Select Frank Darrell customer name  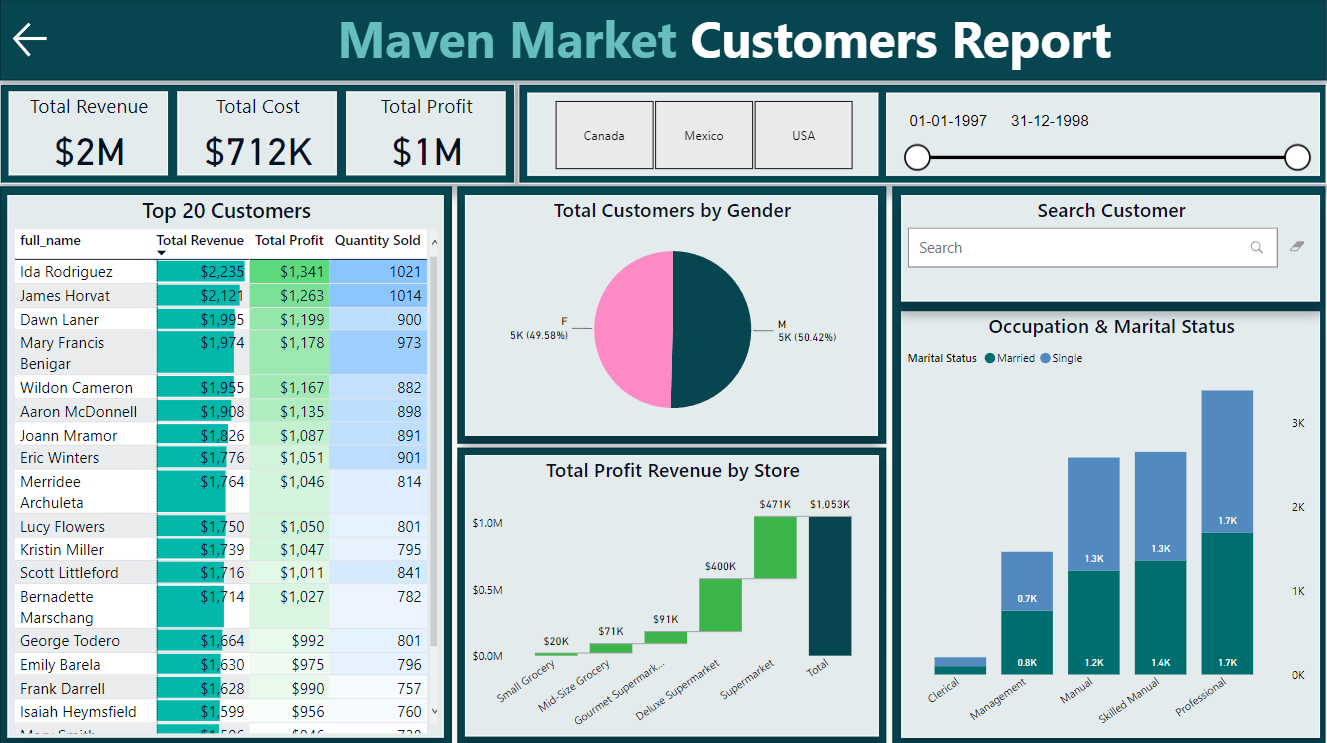(62, 689)
